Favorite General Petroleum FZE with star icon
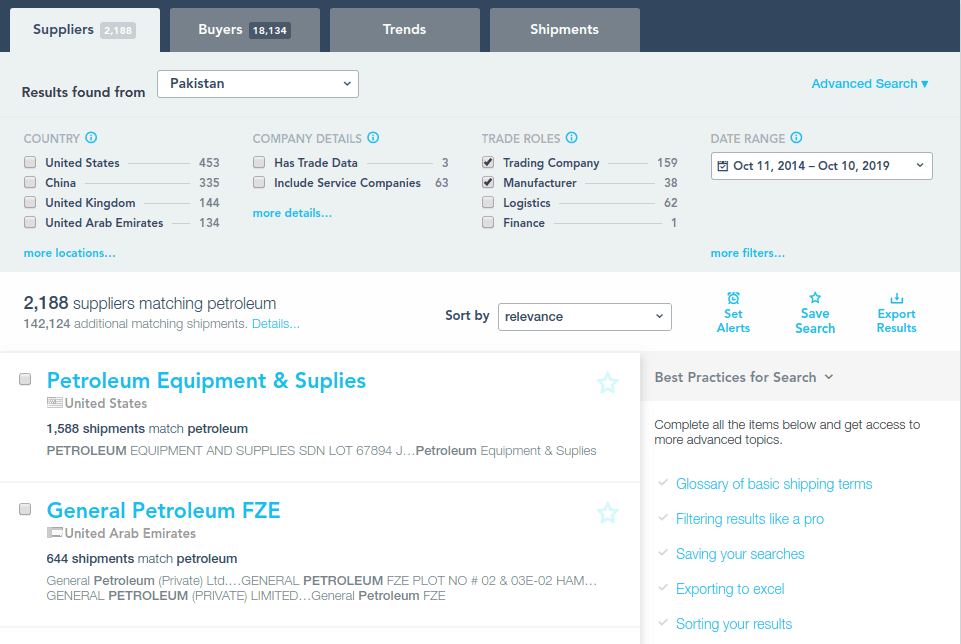The width and height of the screenshot is (961, 644). click(607, 513)
